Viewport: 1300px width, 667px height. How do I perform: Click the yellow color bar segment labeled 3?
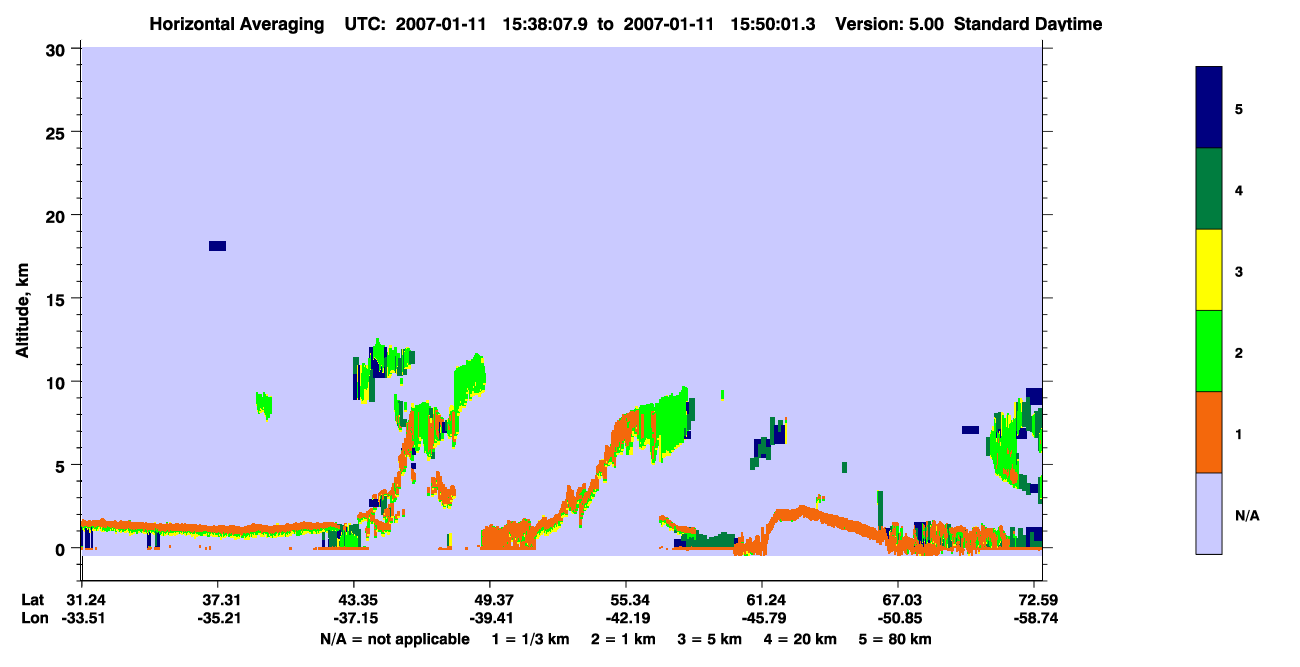pyautogui.click(x=1209, y=270)
